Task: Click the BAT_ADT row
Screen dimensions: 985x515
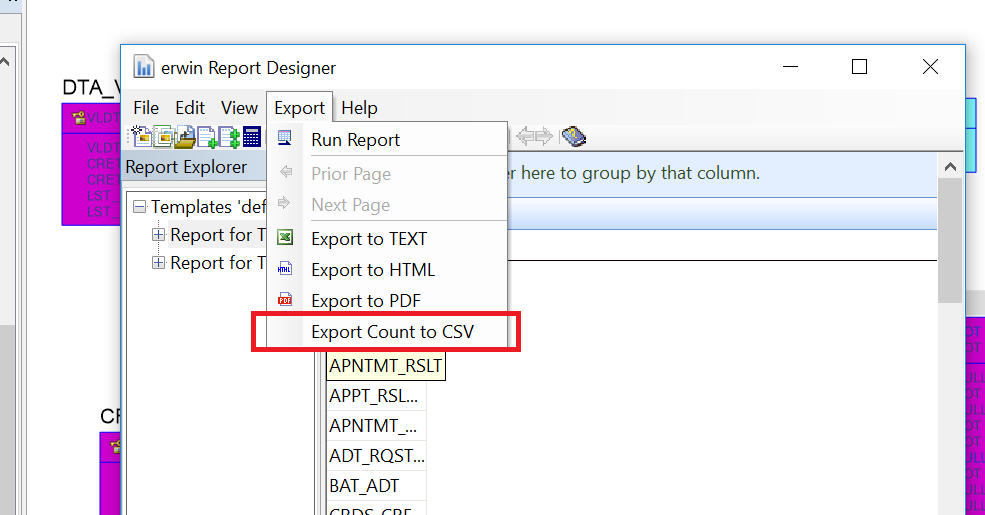Action: 376,485
